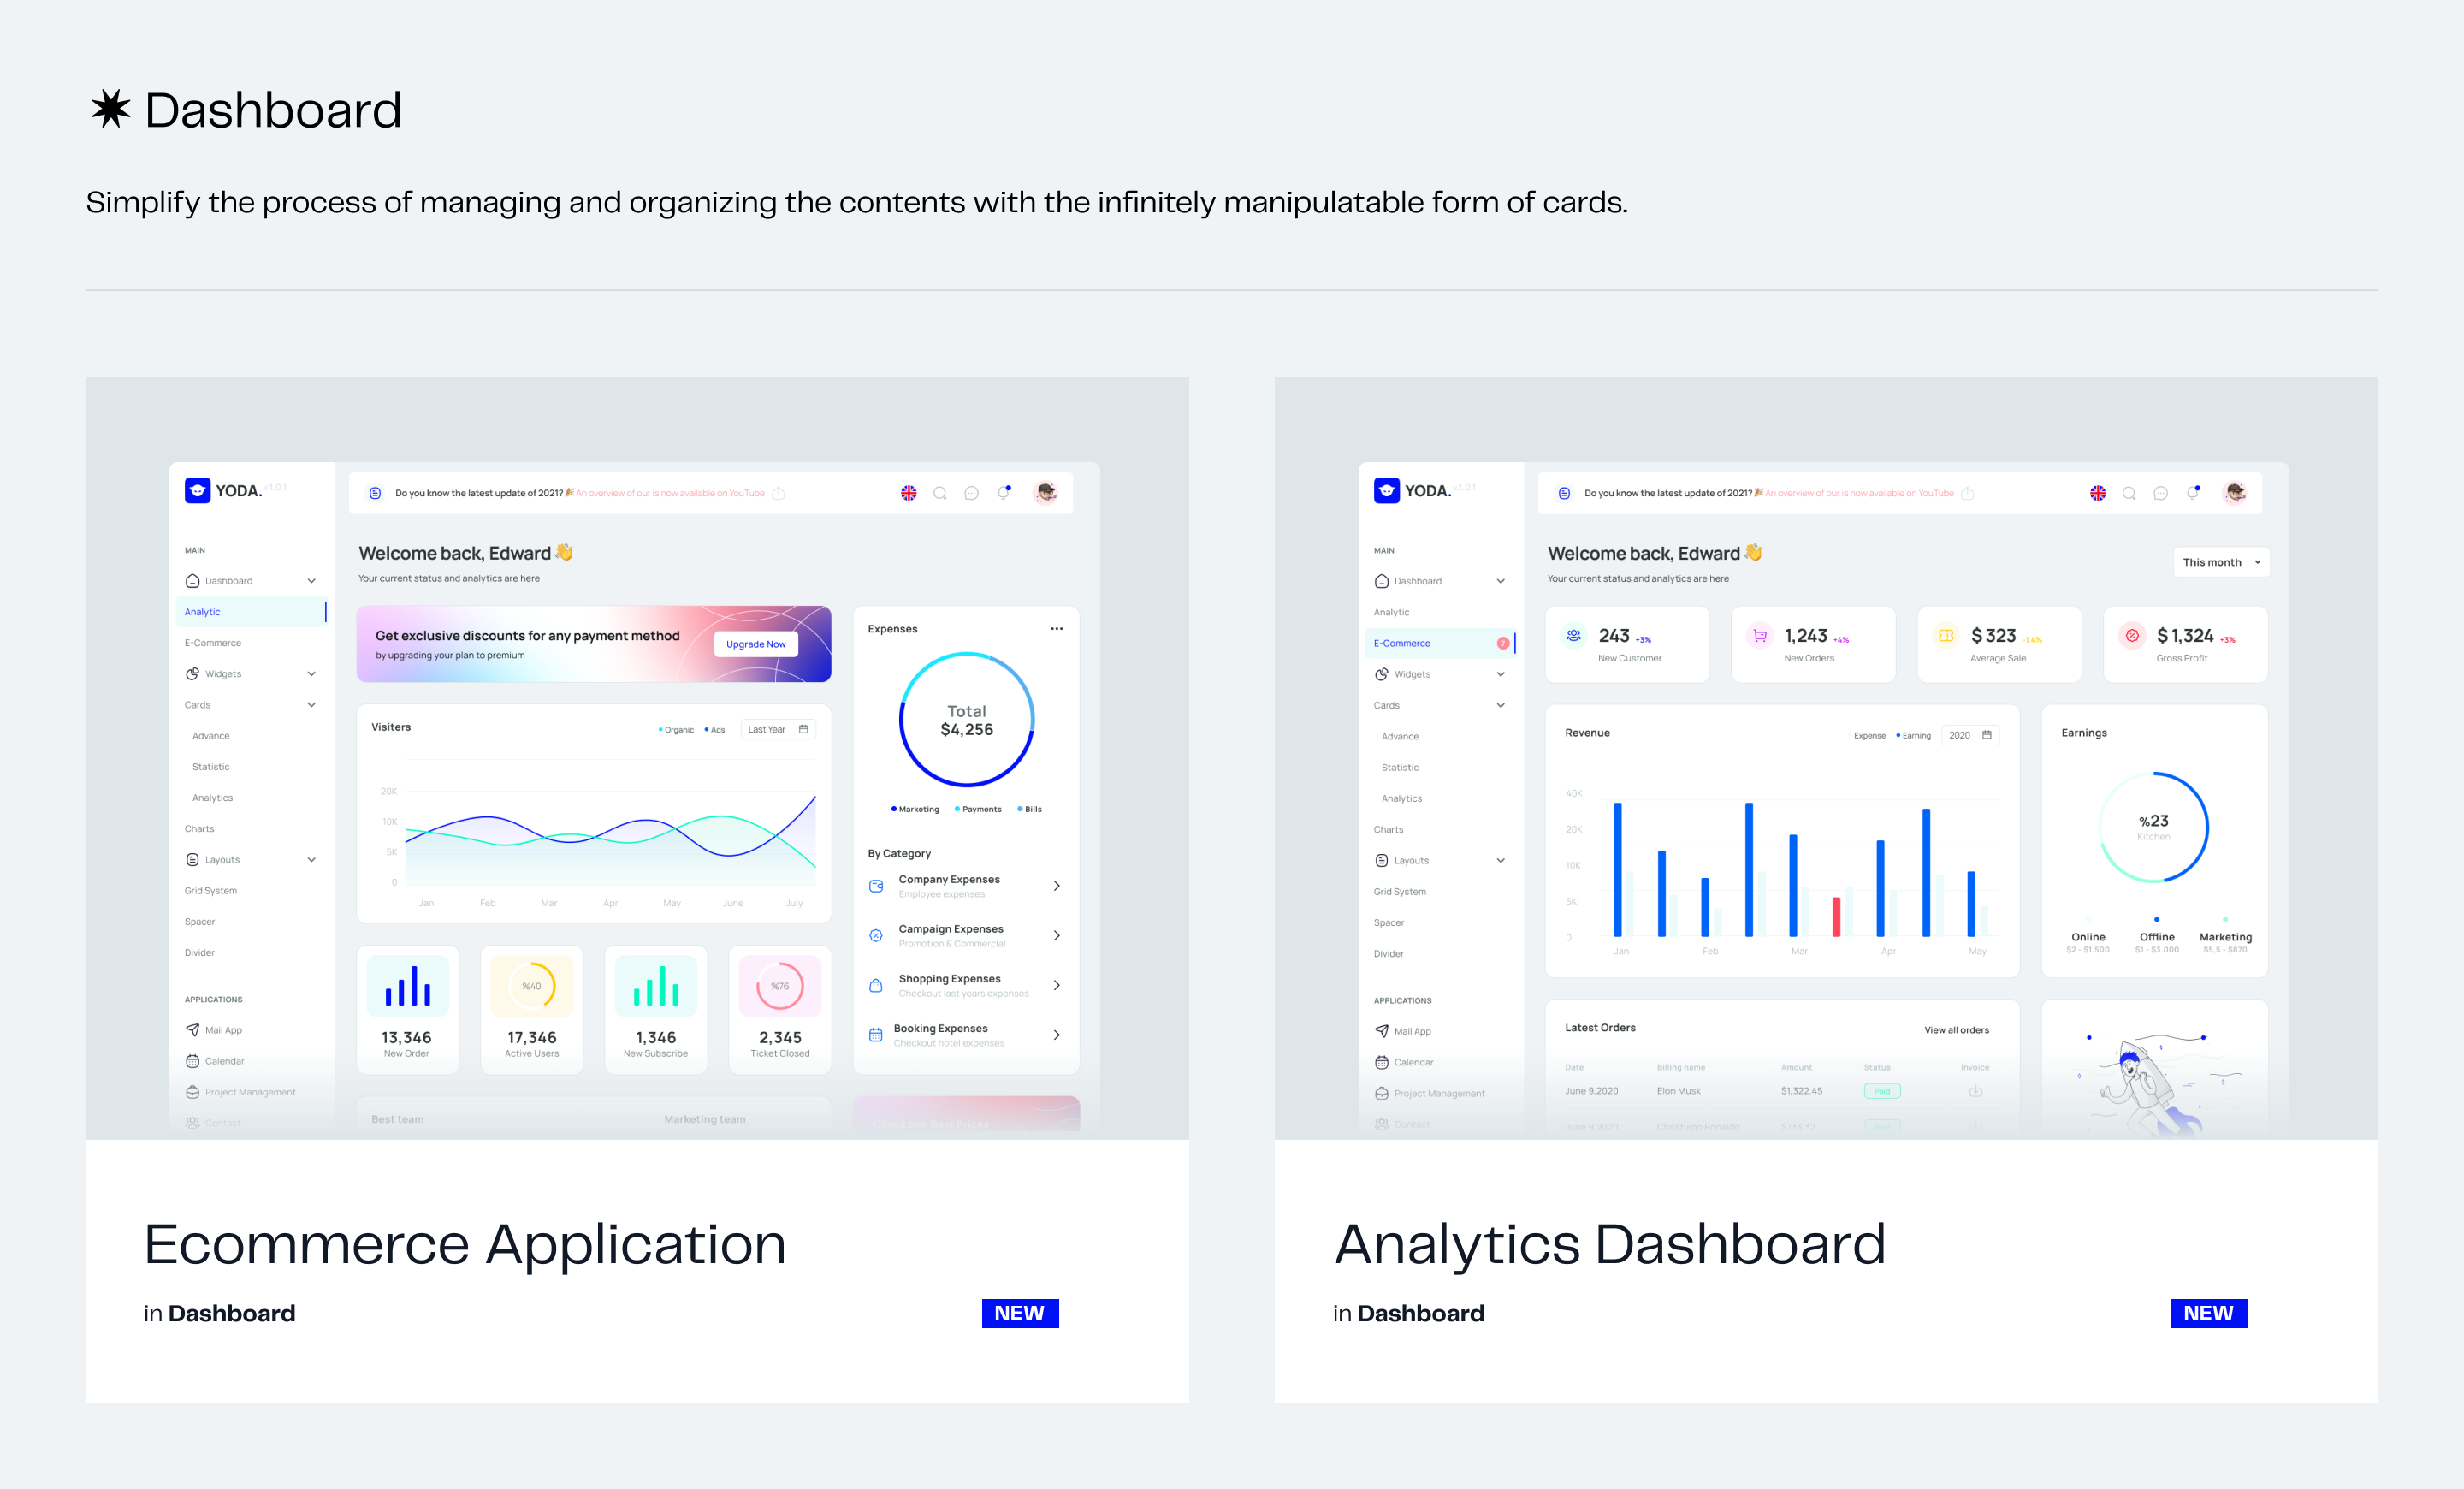Click the YODA logo icon in sidebar
Image resolution: width=2464 pixels, height=1489 pixels.
point(195,491)
